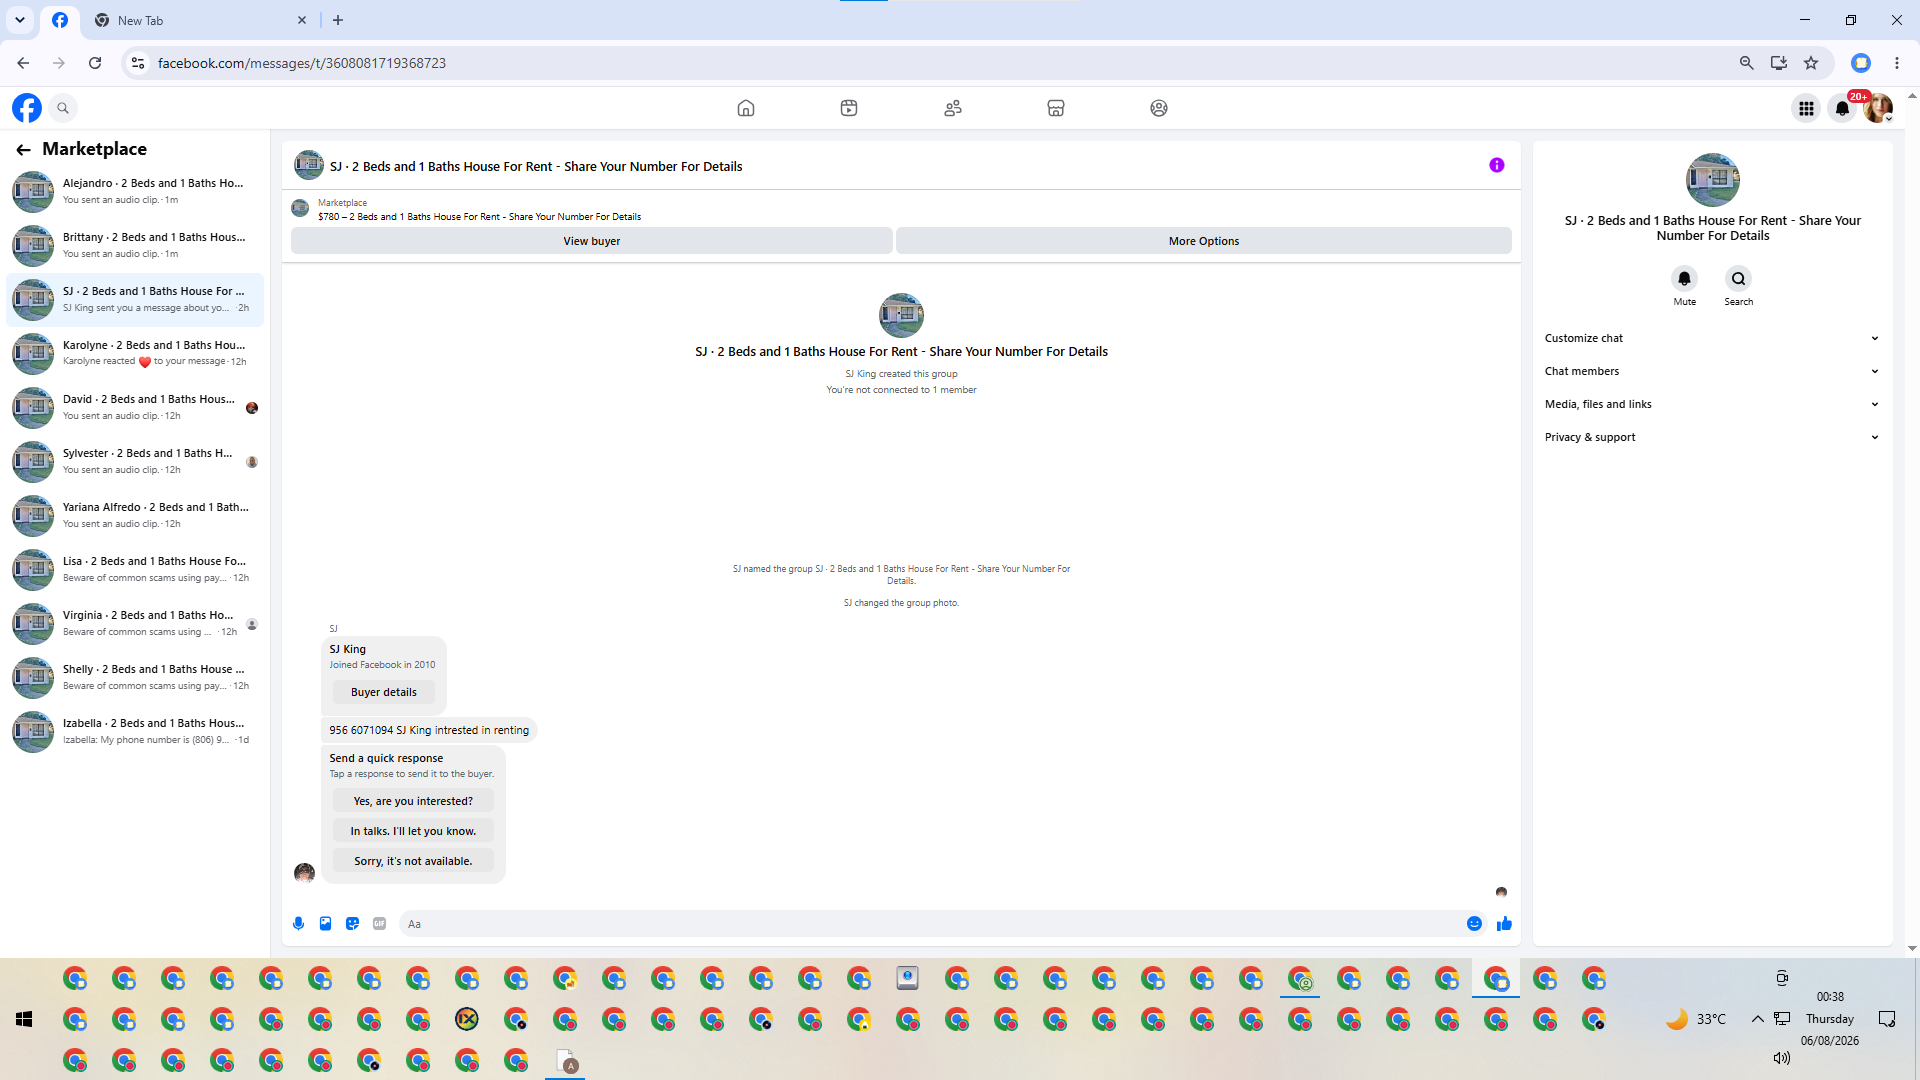Open the Reels video icon
Viewport: 1920px width, 1080px height.
click(x=849, y=108)
